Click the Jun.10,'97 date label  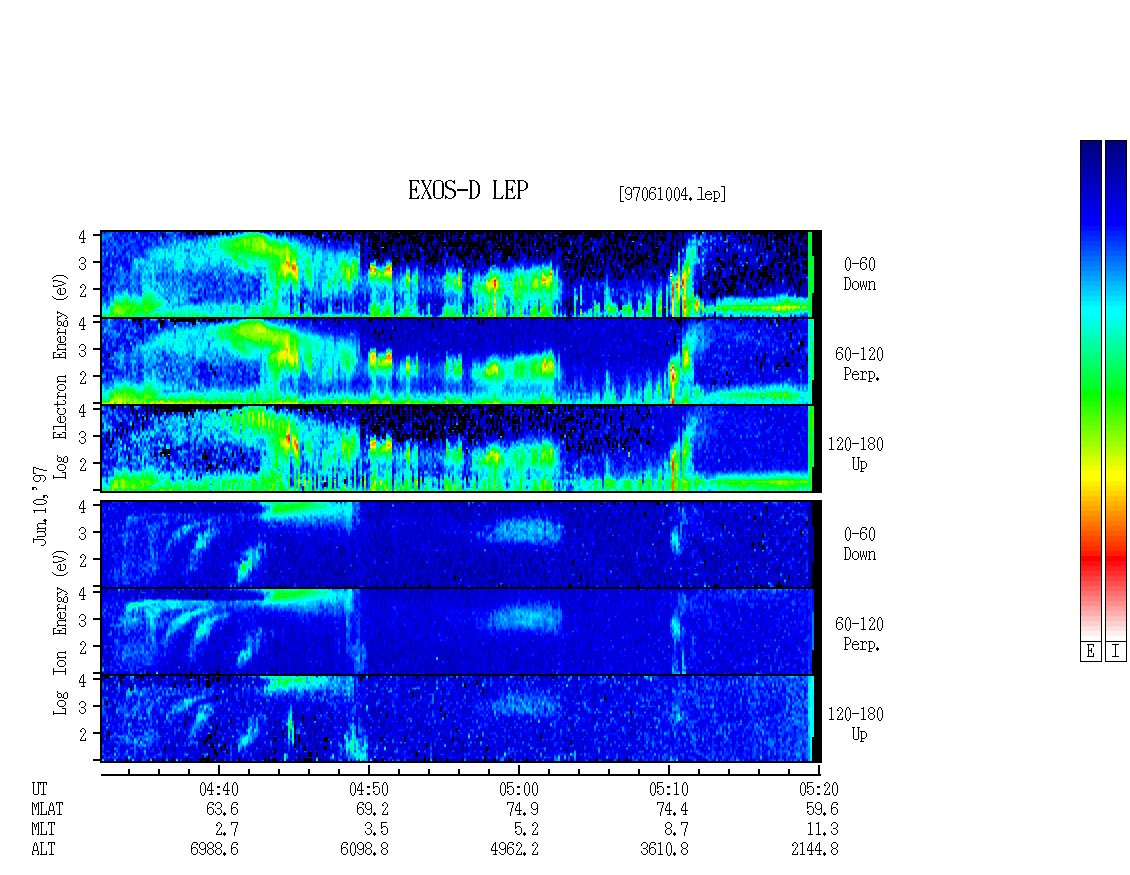(x=40, y=505)
